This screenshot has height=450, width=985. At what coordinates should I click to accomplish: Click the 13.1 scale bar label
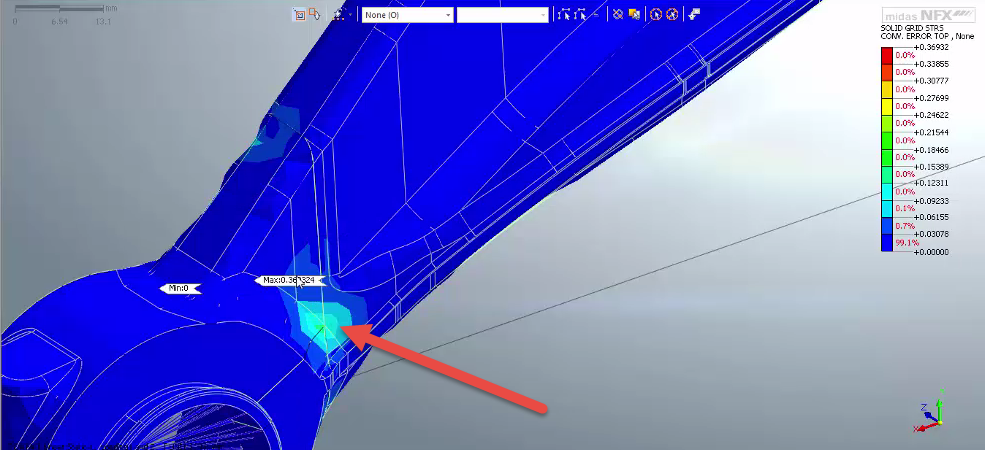(x=104, y=21)
